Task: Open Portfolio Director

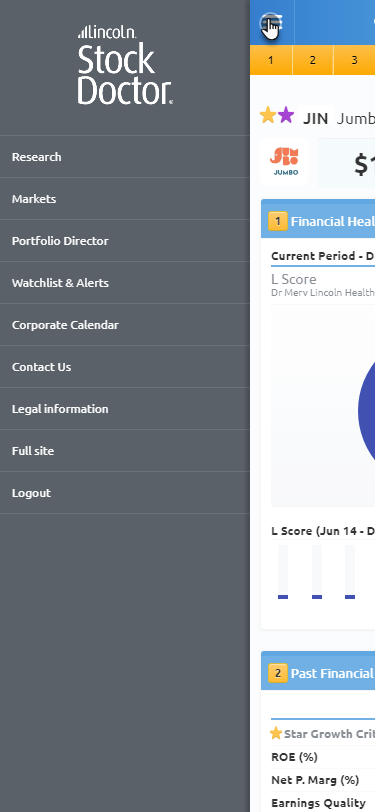Action: [x=125, y=241]
